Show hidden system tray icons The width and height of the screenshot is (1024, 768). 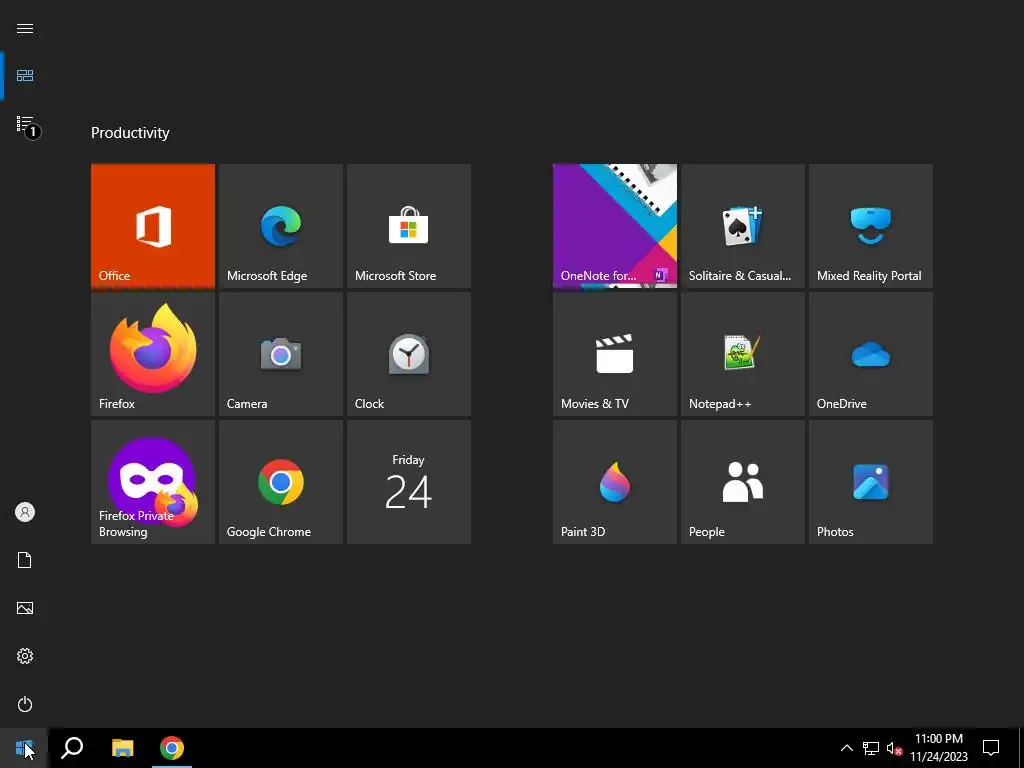tap(846, 748)
